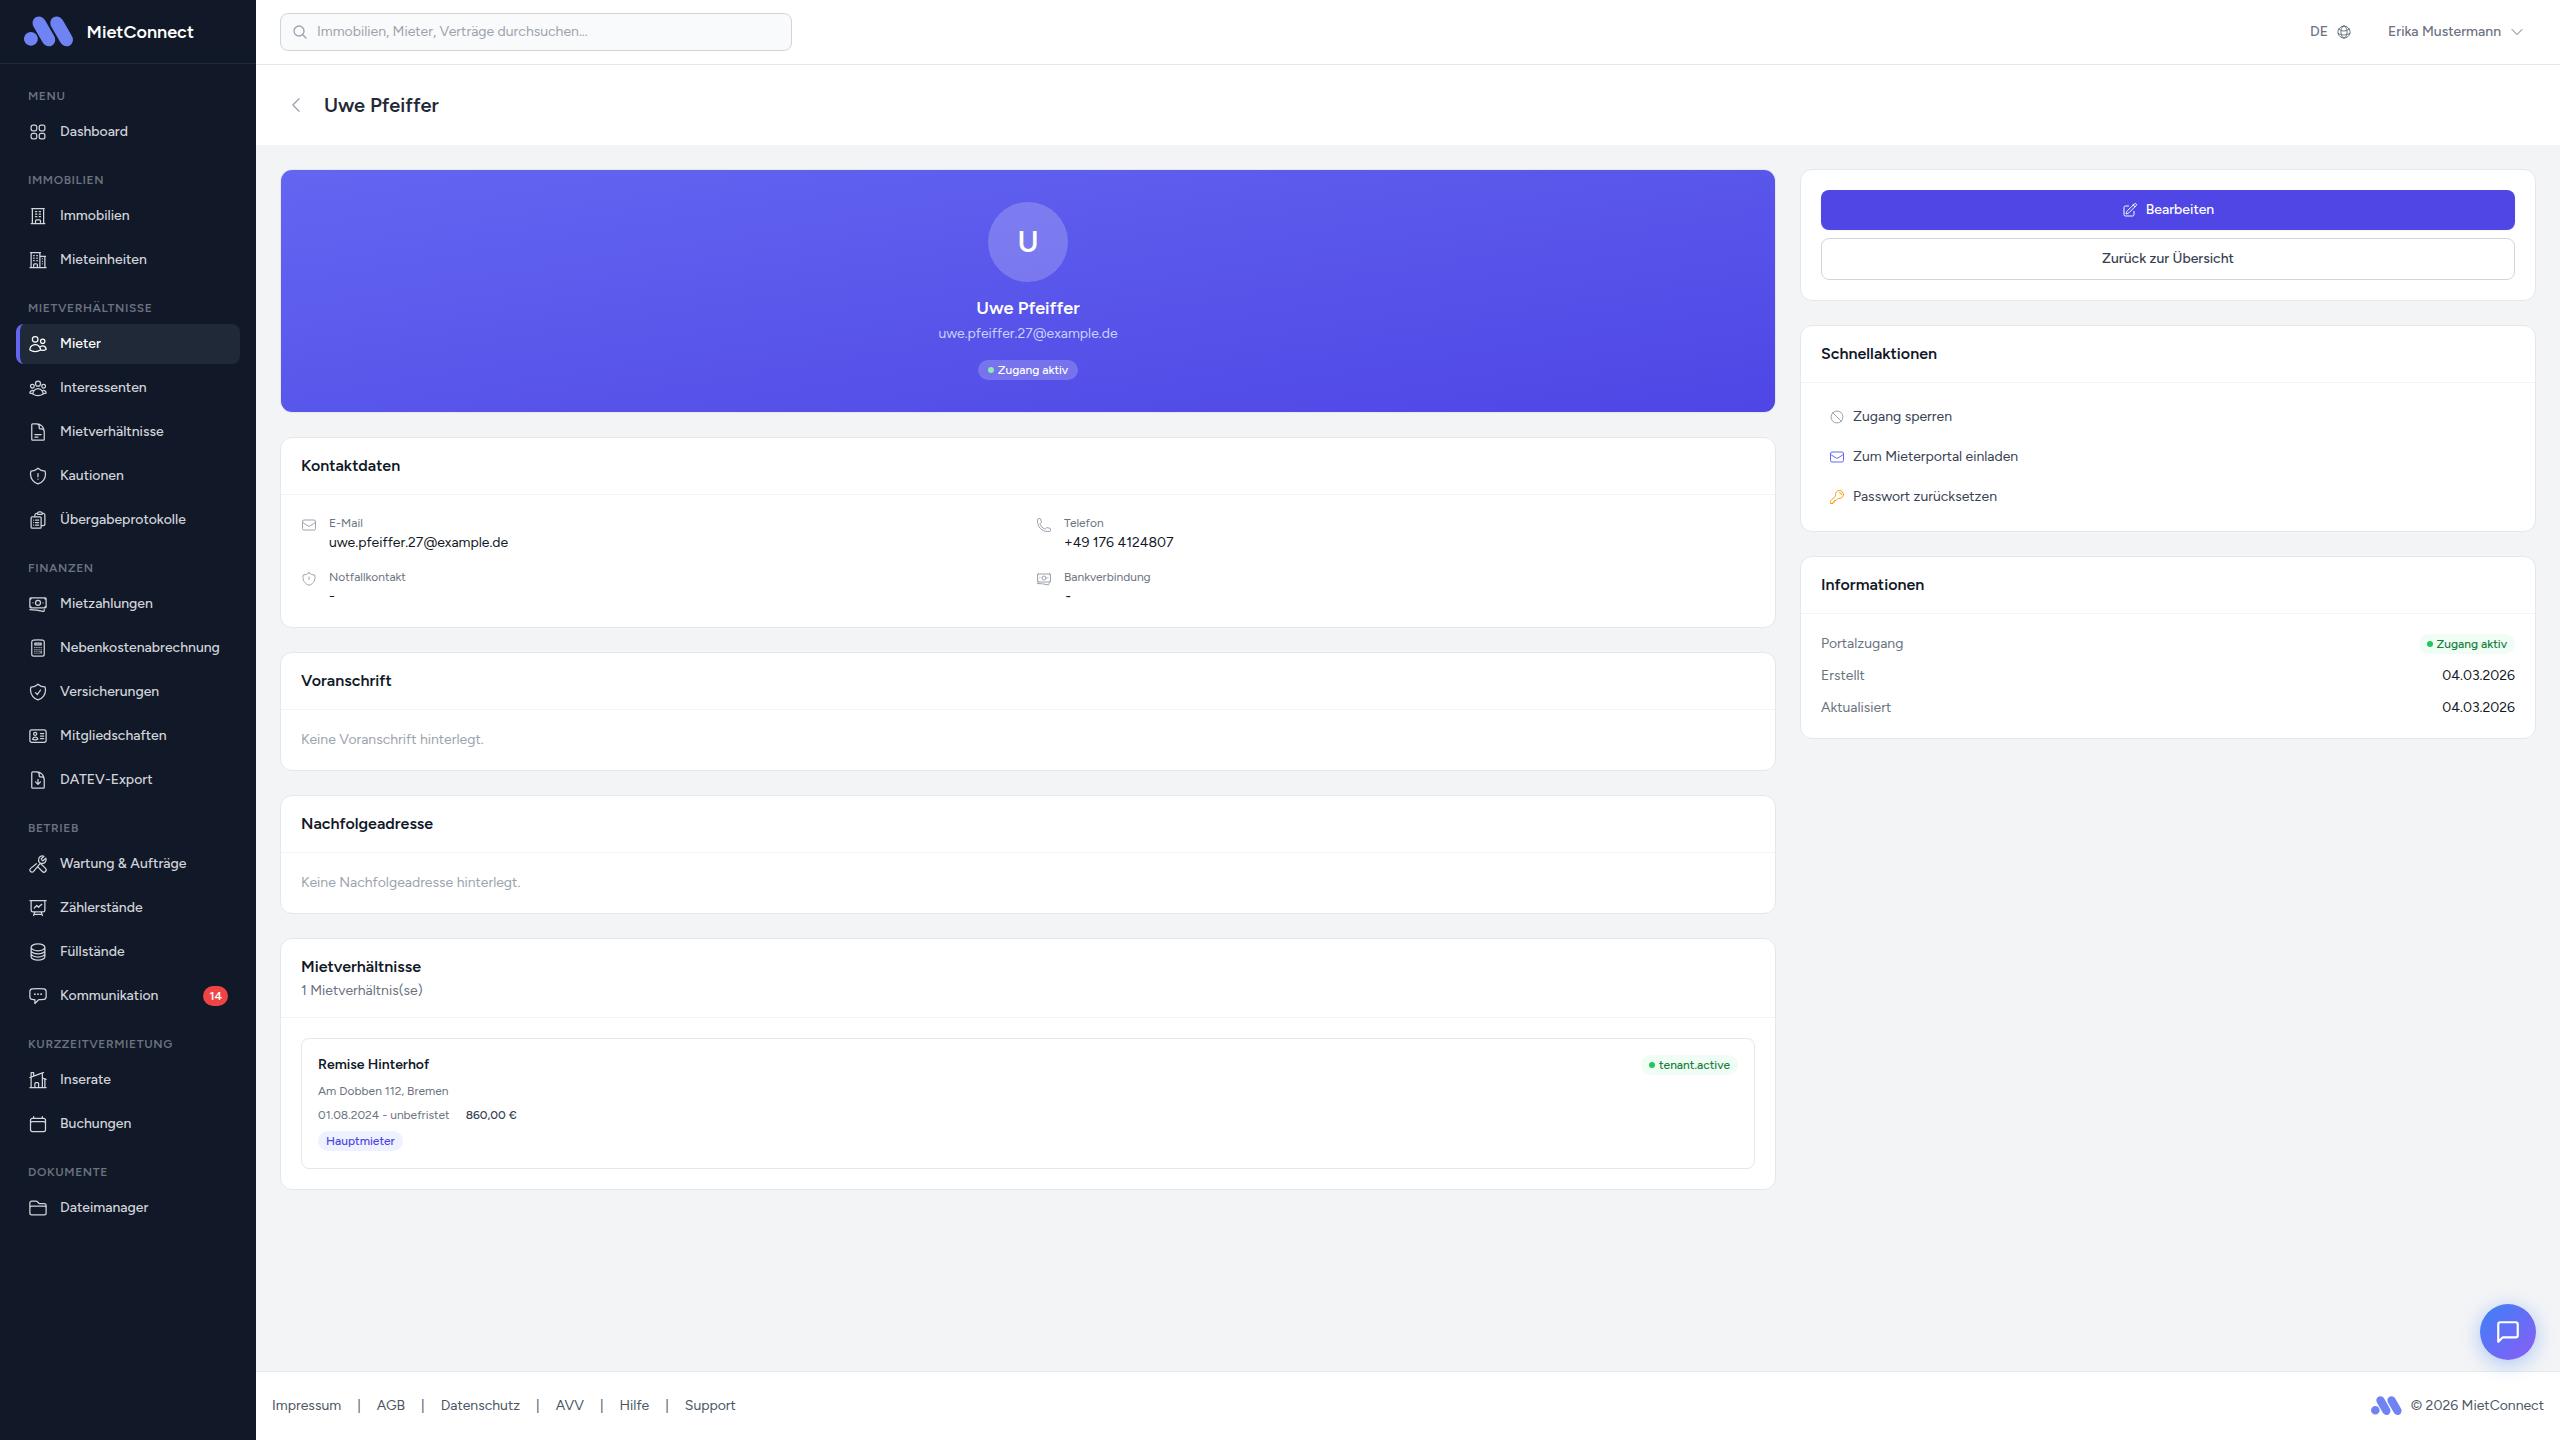The height and width of the screenshot is (1440, 2560).
Task: Click the back arrow beside Uwe Pfeiffer
Action: pos(296,105)
